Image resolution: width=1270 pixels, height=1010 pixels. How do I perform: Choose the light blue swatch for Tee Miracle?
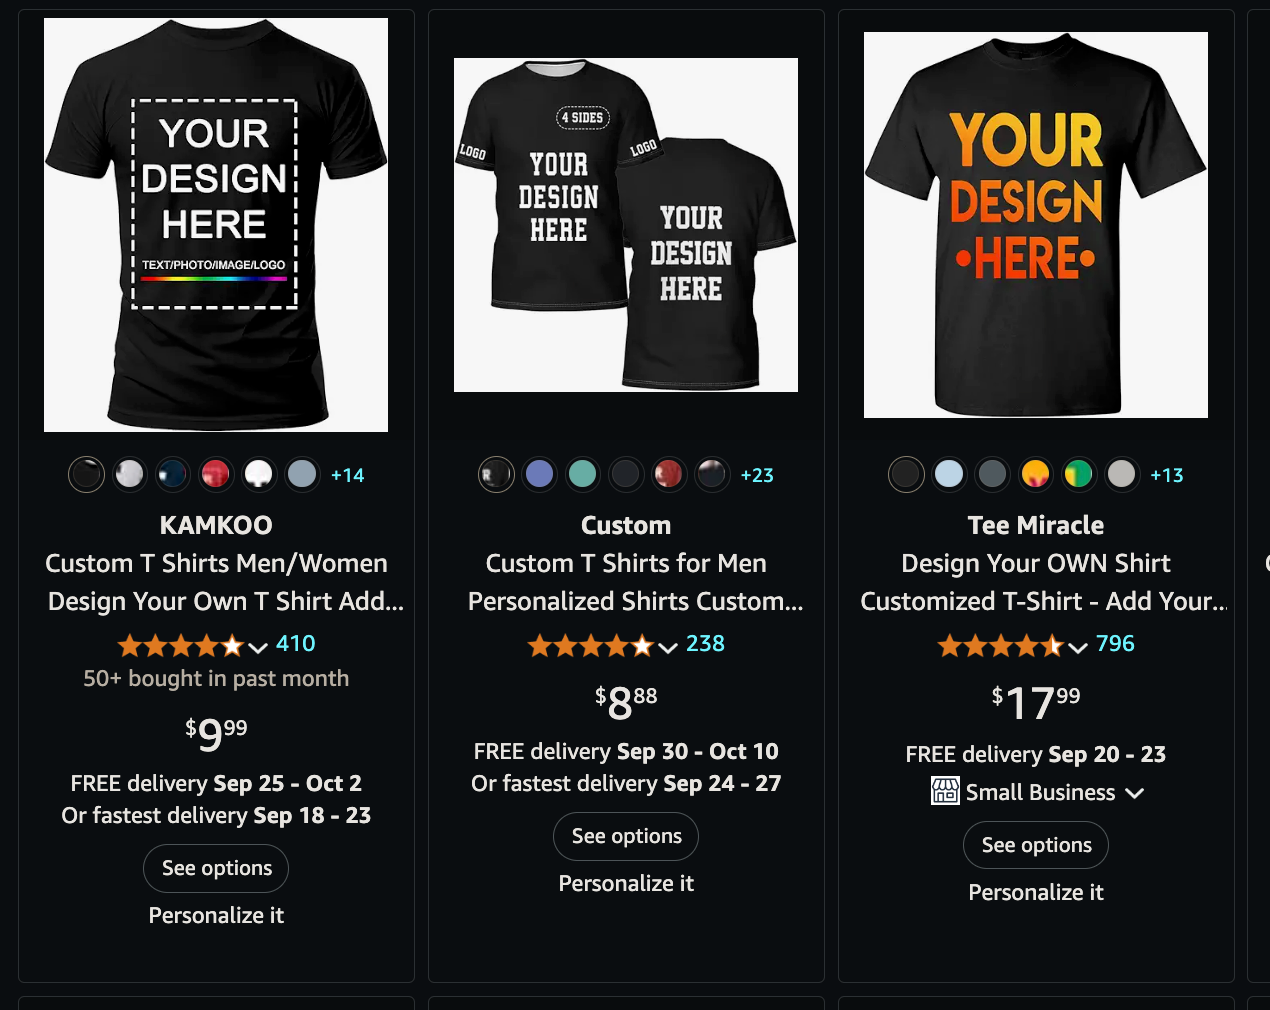tap(949, 474)
